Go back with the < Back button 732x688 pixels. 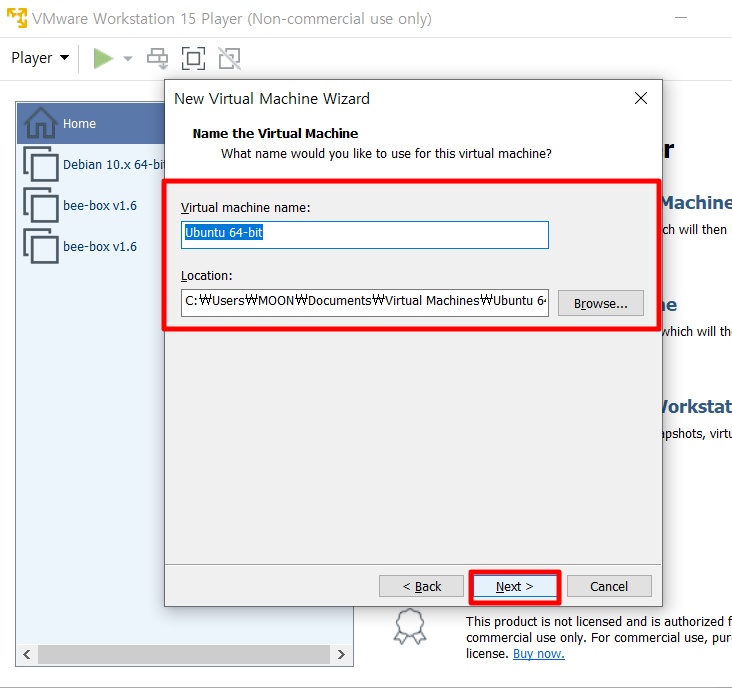(421, 586)
